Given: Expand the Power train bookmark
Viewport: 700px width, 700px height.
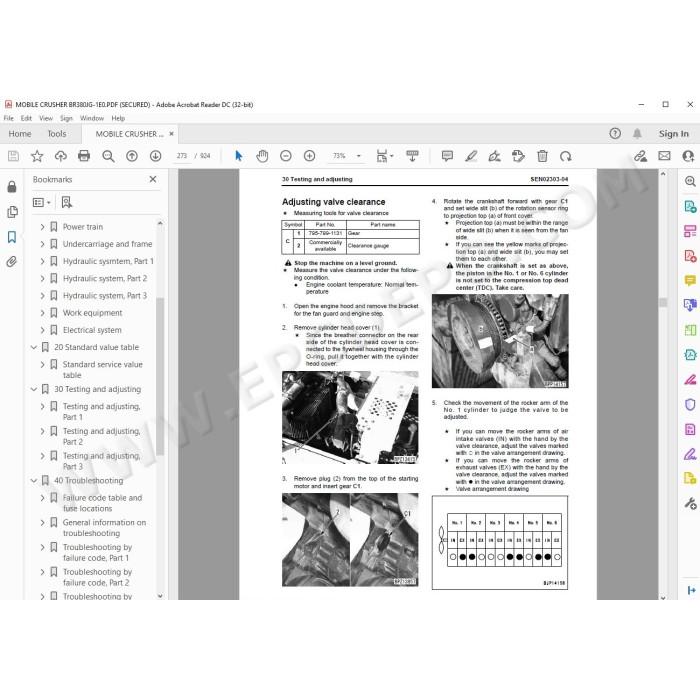Looking at the screenshot, I should coord(42,227).
